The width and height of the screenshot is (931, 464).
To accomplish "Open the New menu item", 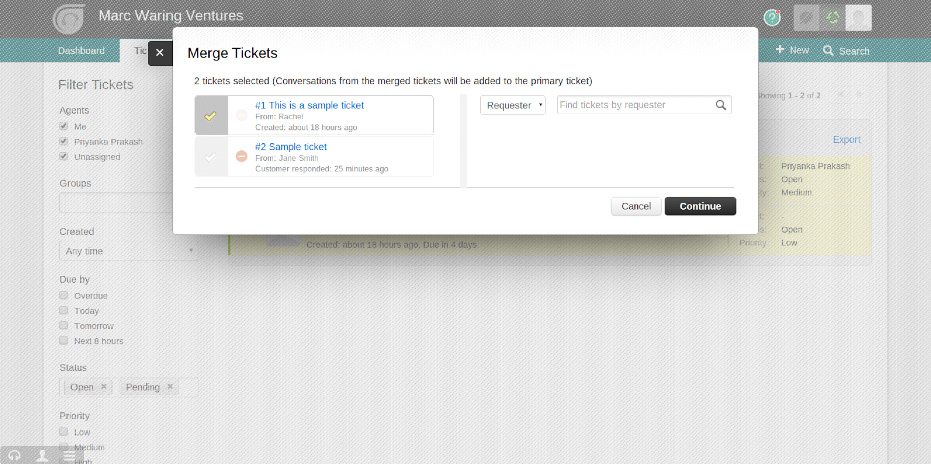I will [x=792, y=50].
